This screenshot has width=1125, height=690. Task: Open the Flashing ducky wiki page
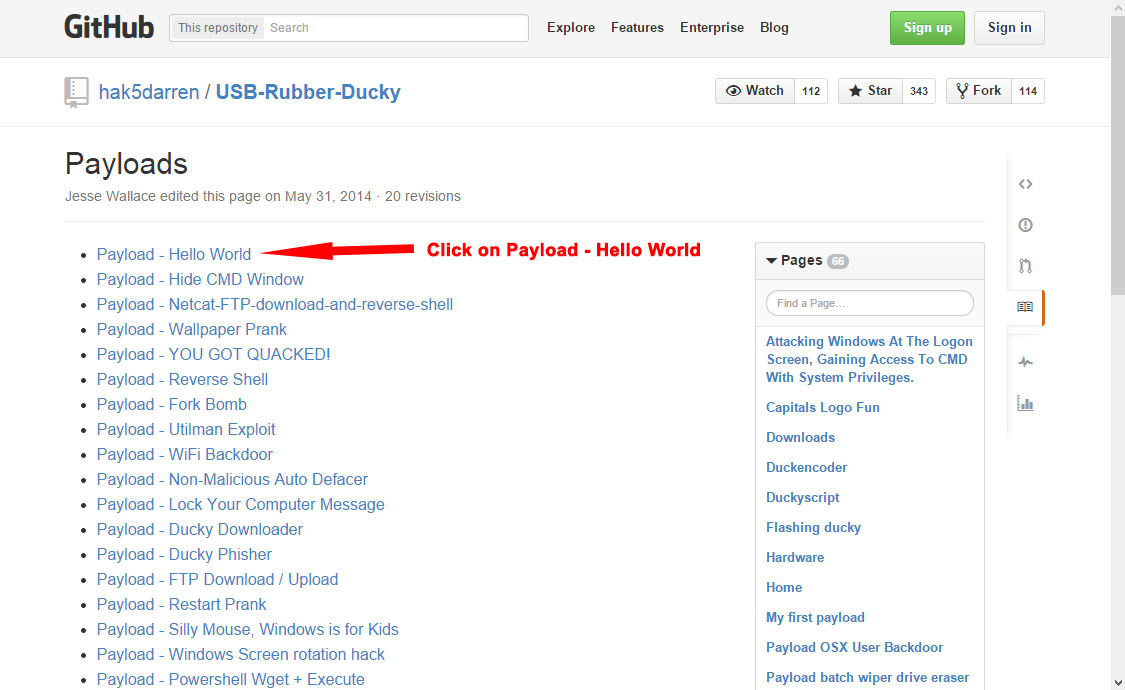[813, 528]
